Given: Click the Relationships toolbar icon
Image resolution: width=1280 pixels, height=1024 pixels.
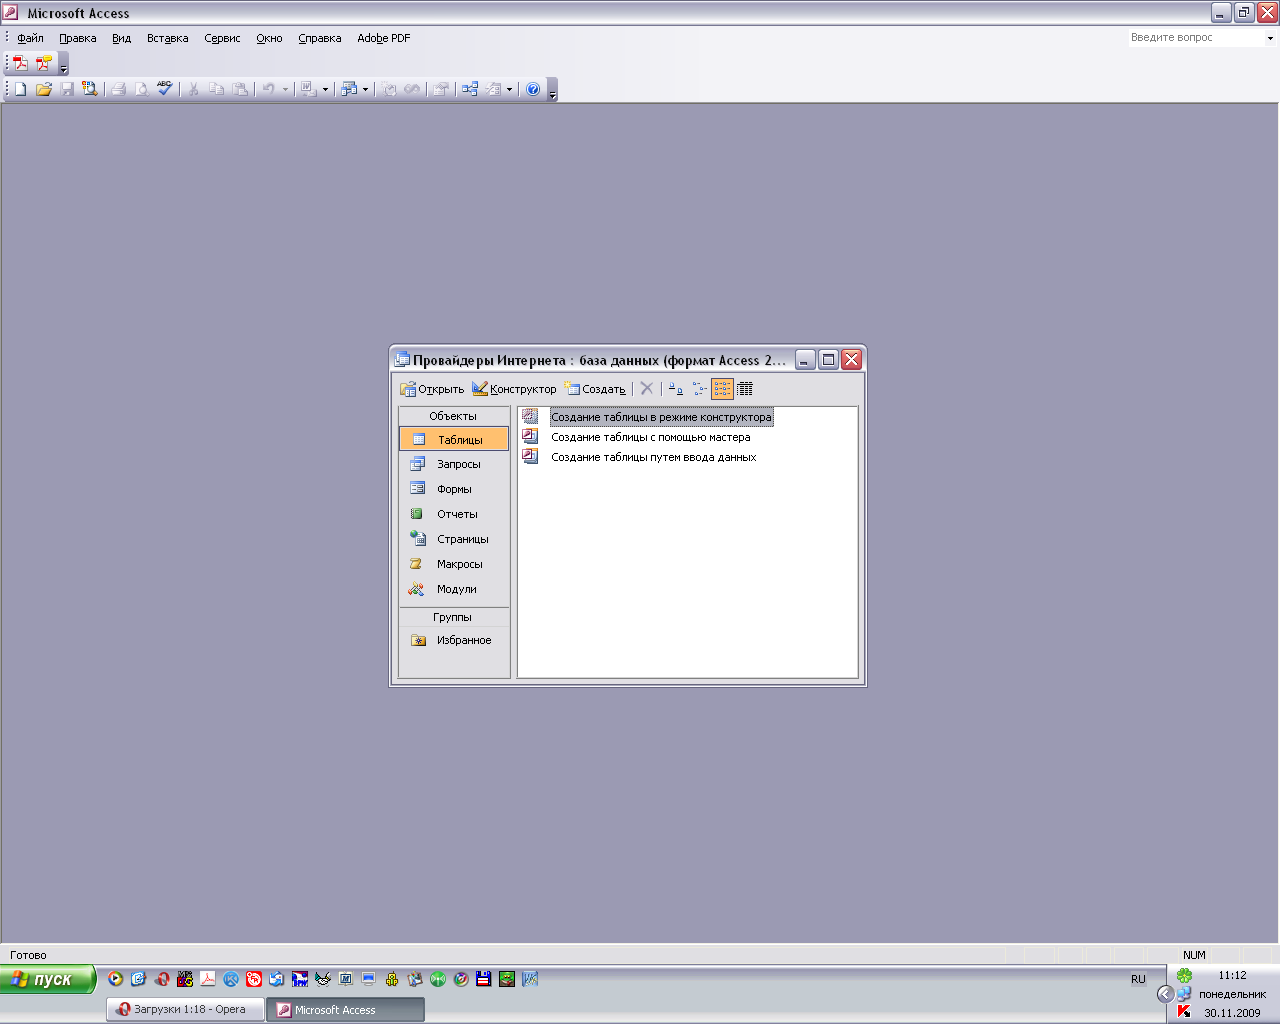Looking at the screenshot, I should 470,89.
